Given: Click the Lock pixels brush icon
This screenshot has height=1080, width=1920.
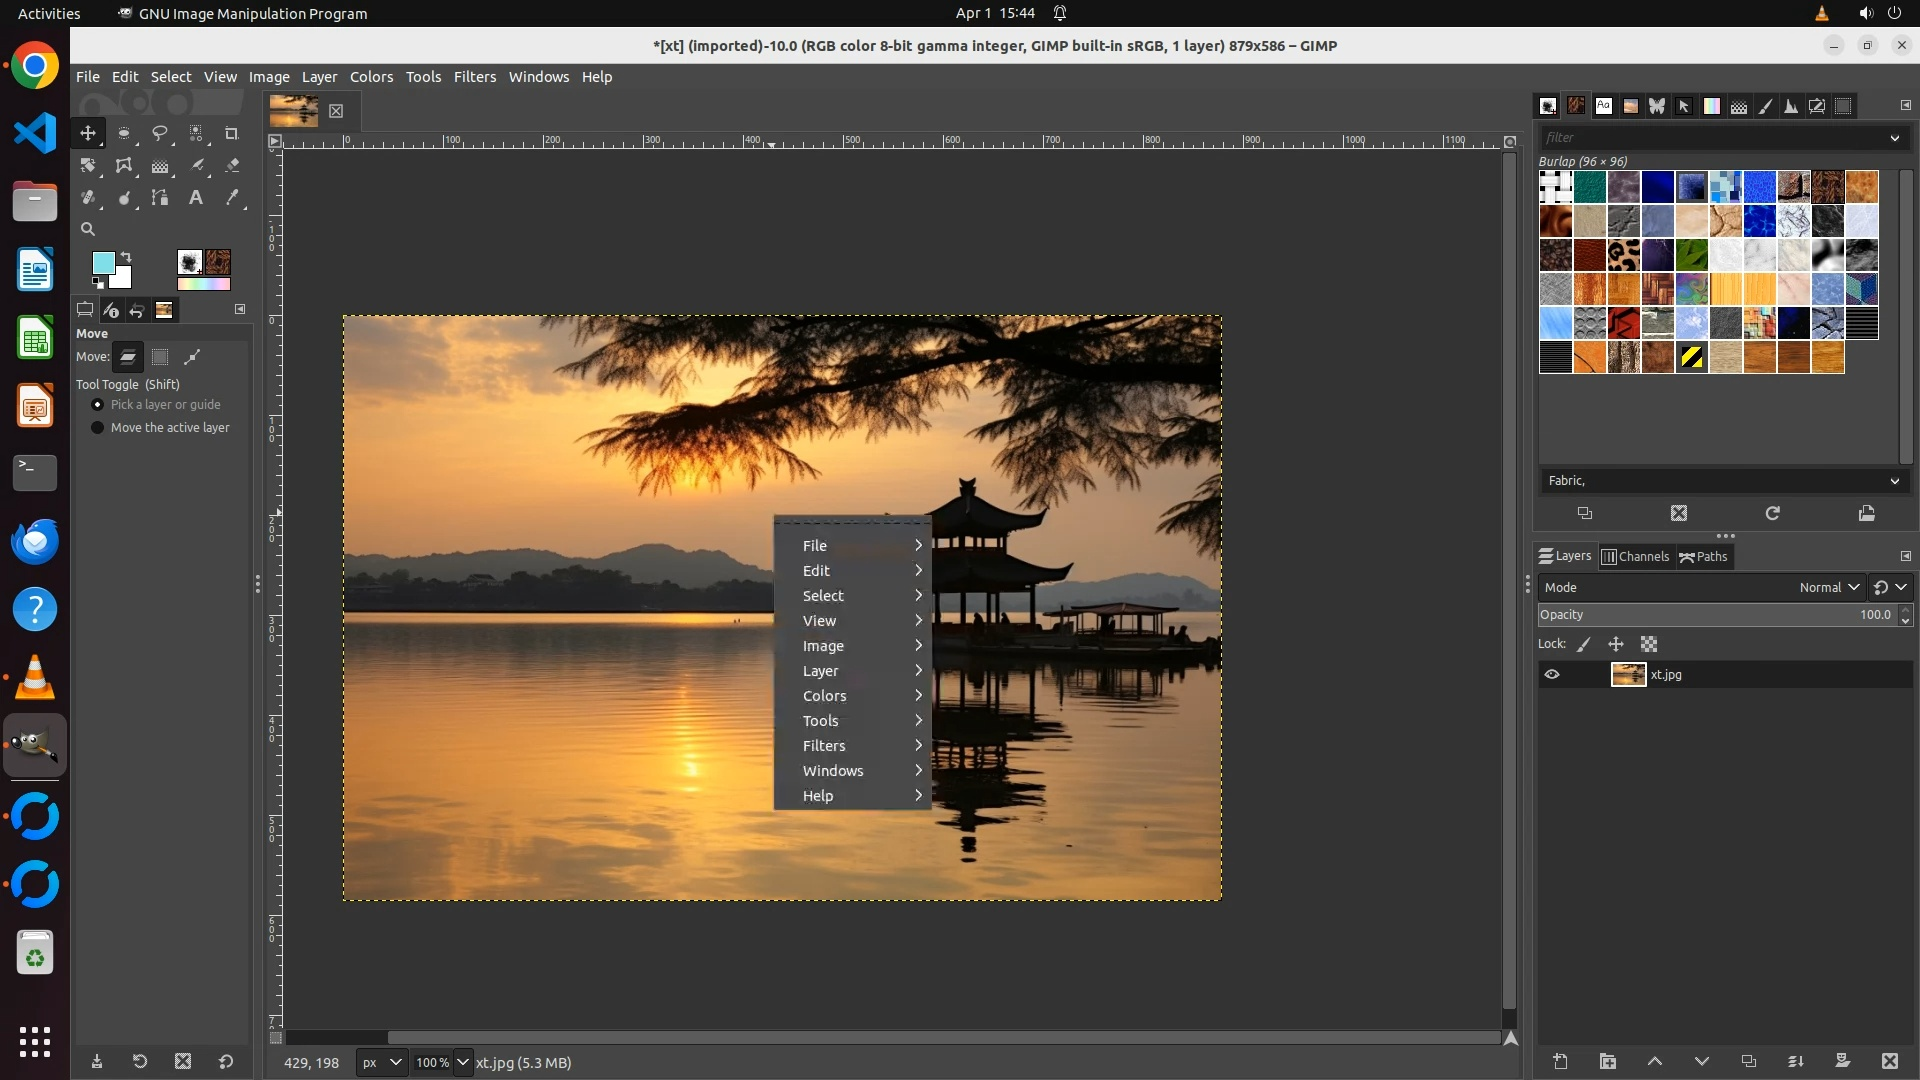Looking at the screenshot, I should point(1584,645).
